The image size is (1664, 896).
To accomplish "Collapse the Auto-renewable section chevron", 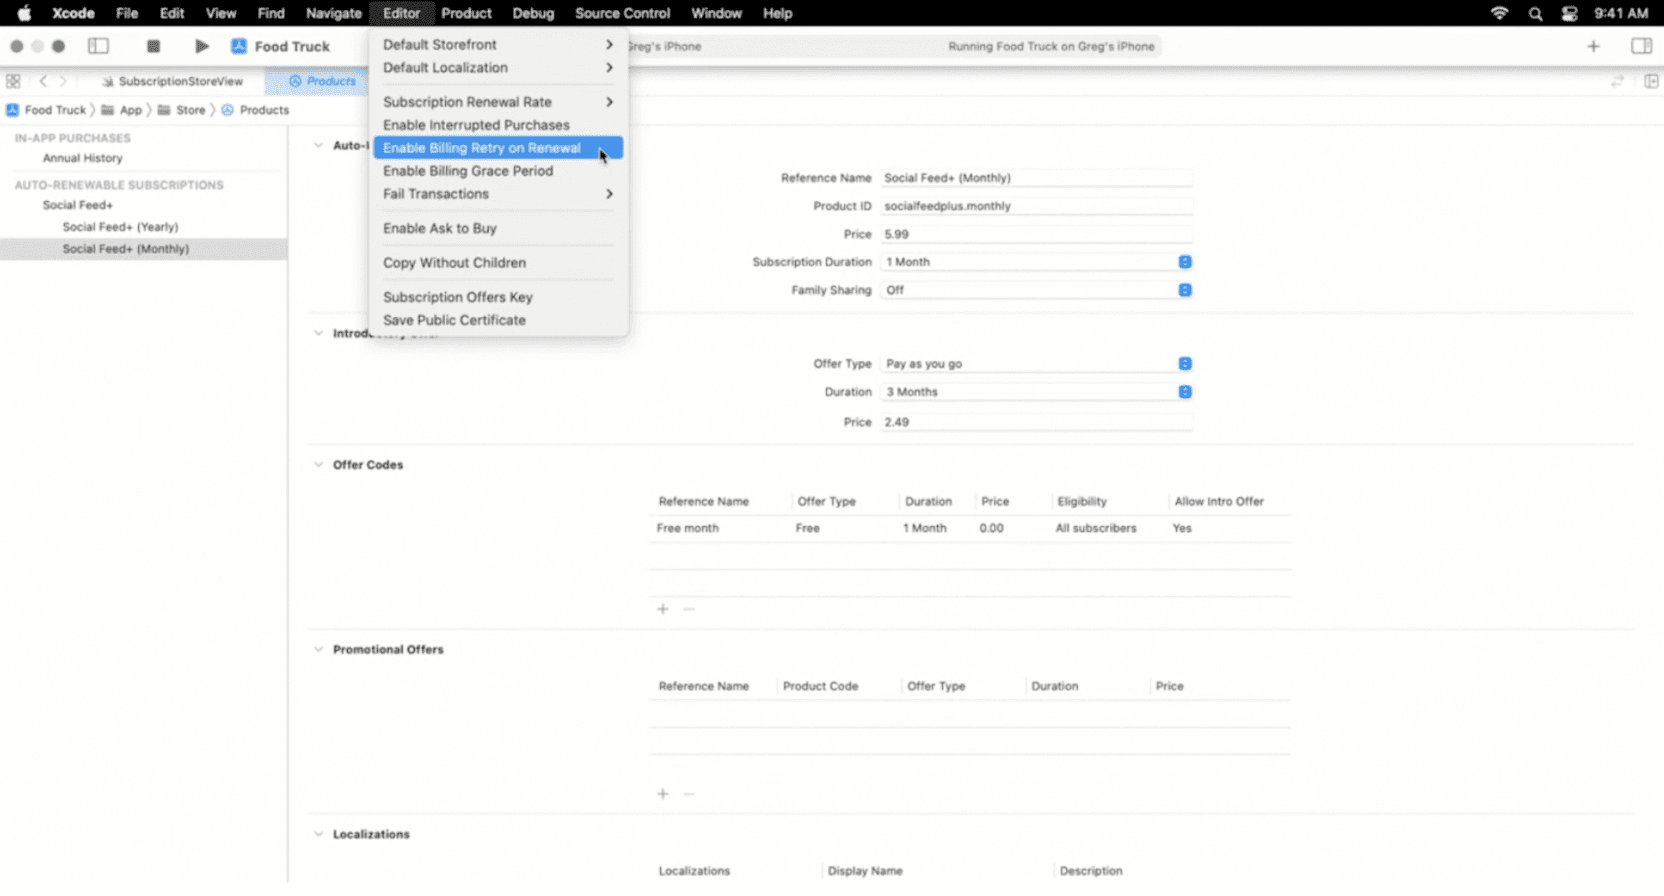I will [318, 146].
